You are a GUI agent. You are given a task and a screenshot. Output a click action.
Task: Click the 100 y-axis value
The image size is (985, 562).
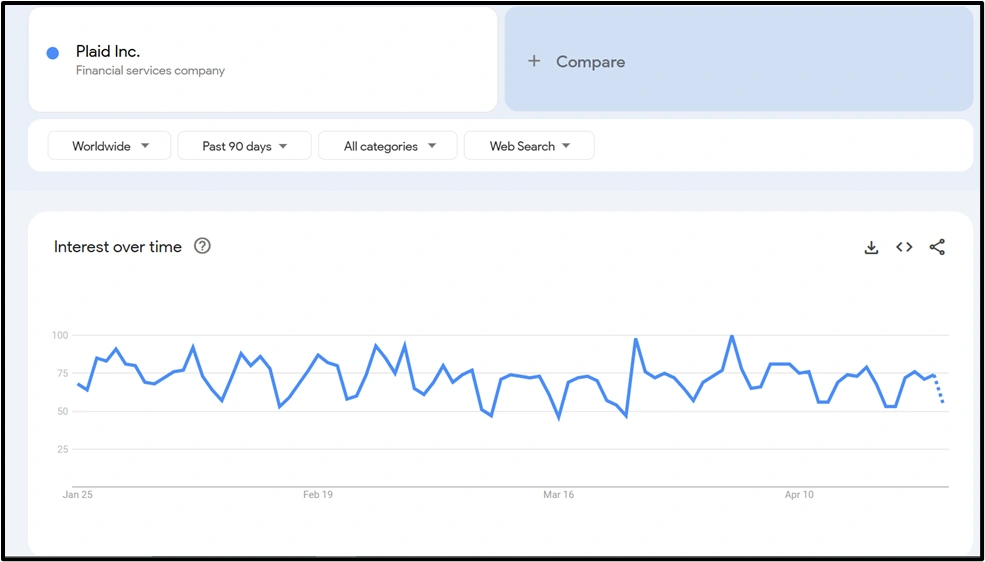click(x=60, y=335)
